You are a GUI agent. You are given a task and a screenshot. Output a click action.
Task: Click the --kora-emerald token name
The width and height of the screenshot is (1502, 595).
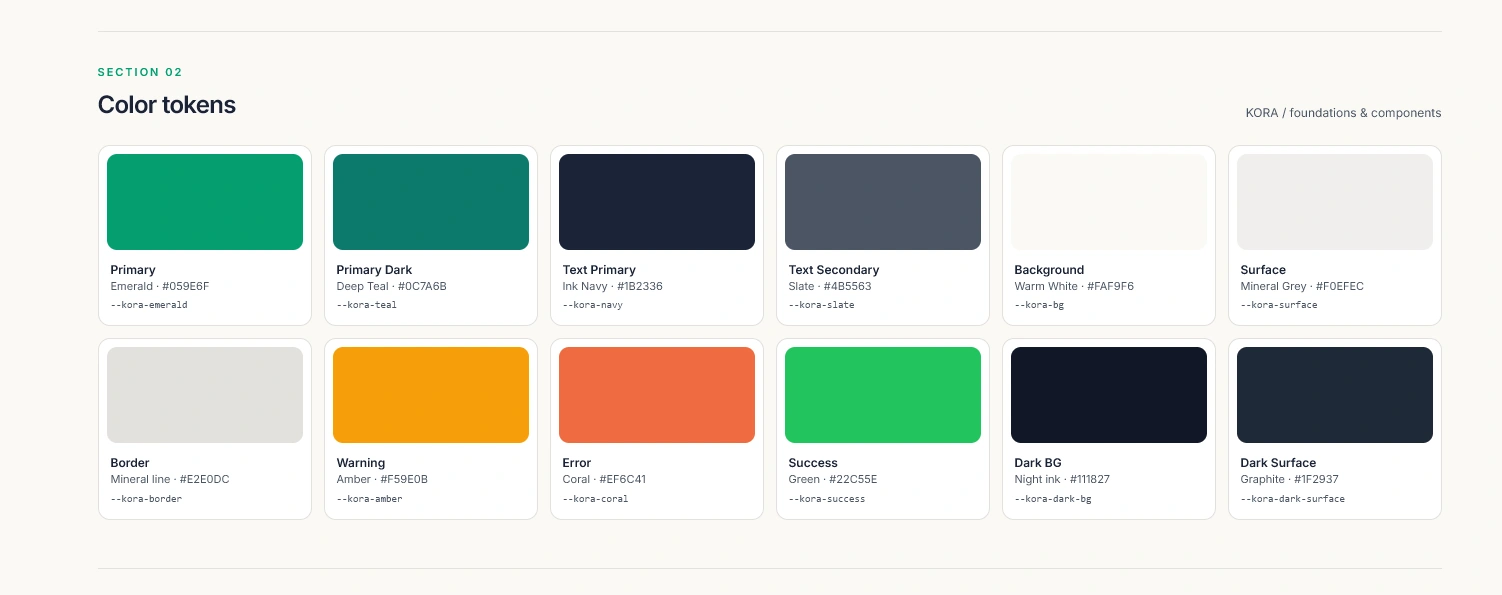point(149,305)
